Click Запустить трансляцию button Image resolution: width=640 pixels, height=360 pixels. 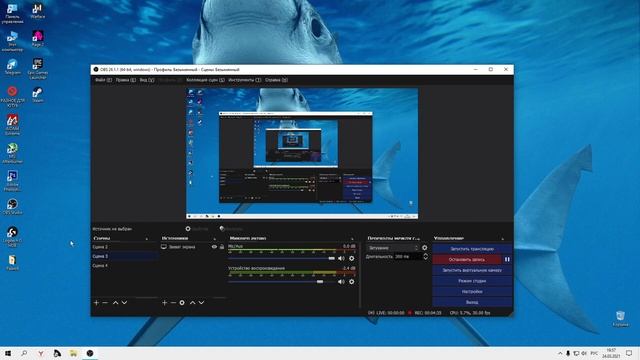472,249
